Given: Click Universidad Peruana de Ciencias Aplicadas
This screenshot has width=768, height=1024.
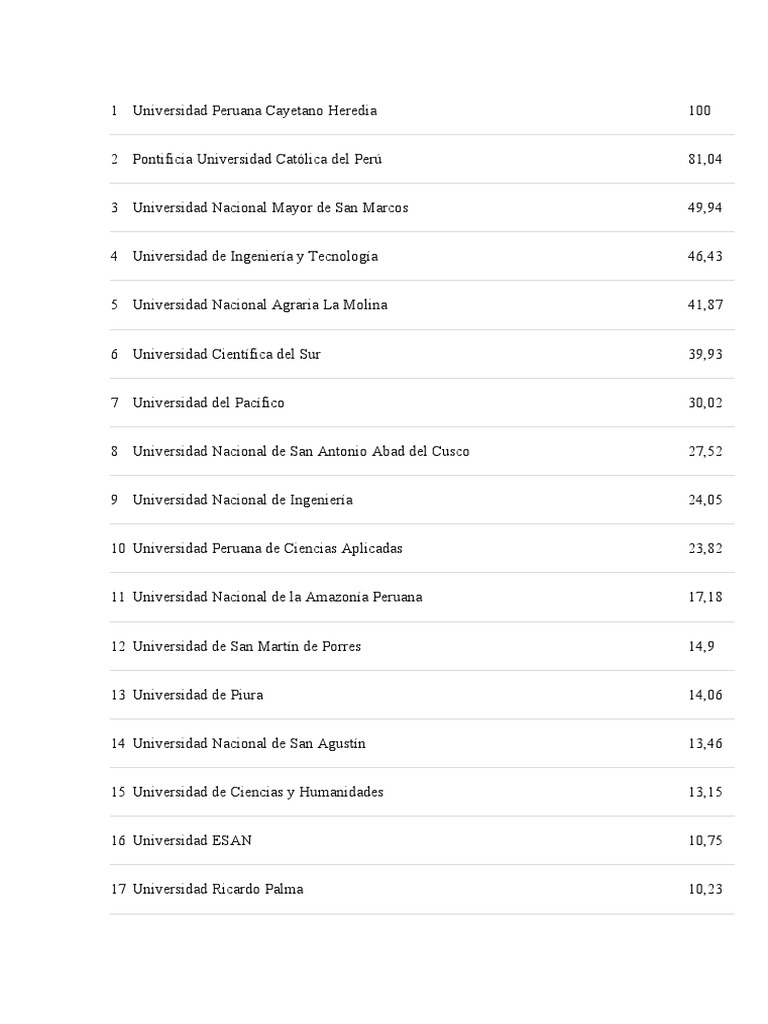Looking at the screenshot, I should (x=267, y=548).
